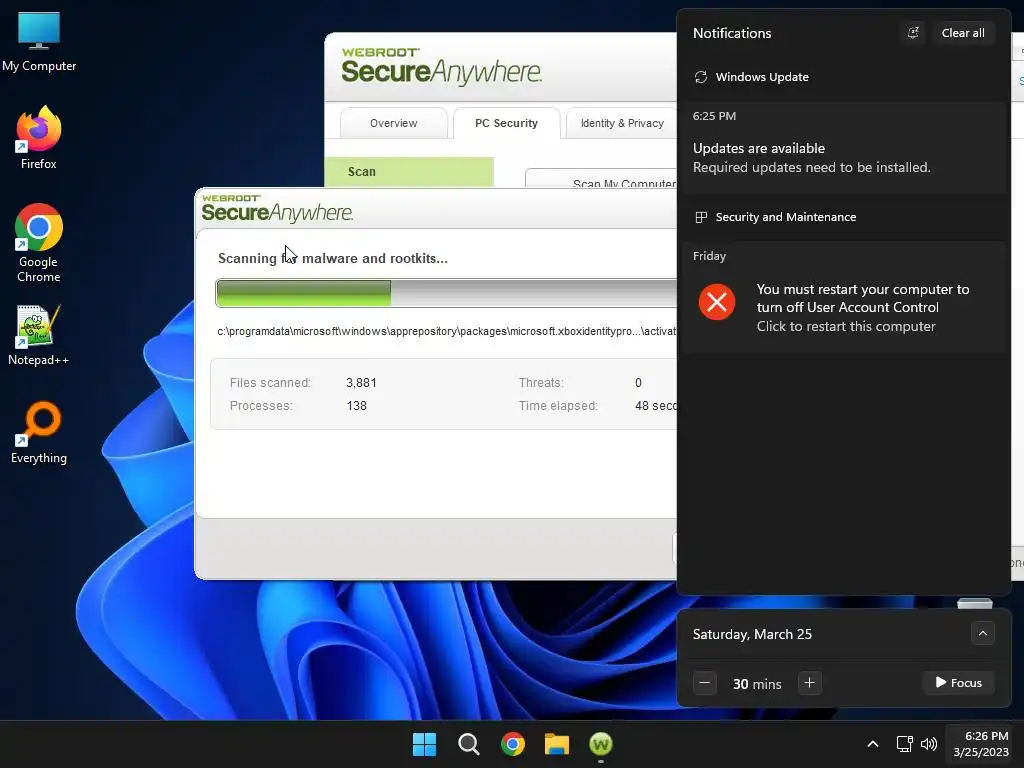
Task: Open Google Chrome desktop shortcut
Action: 39,243
